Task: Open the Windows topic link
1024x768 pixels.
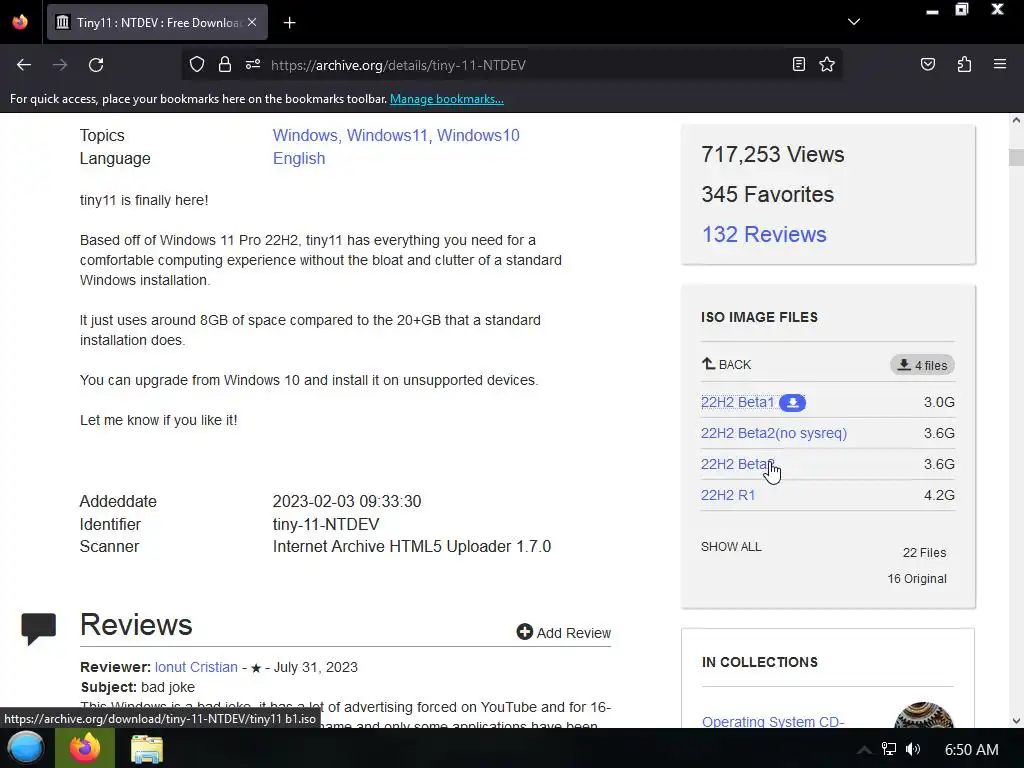Action: click(x=305, y=135)
